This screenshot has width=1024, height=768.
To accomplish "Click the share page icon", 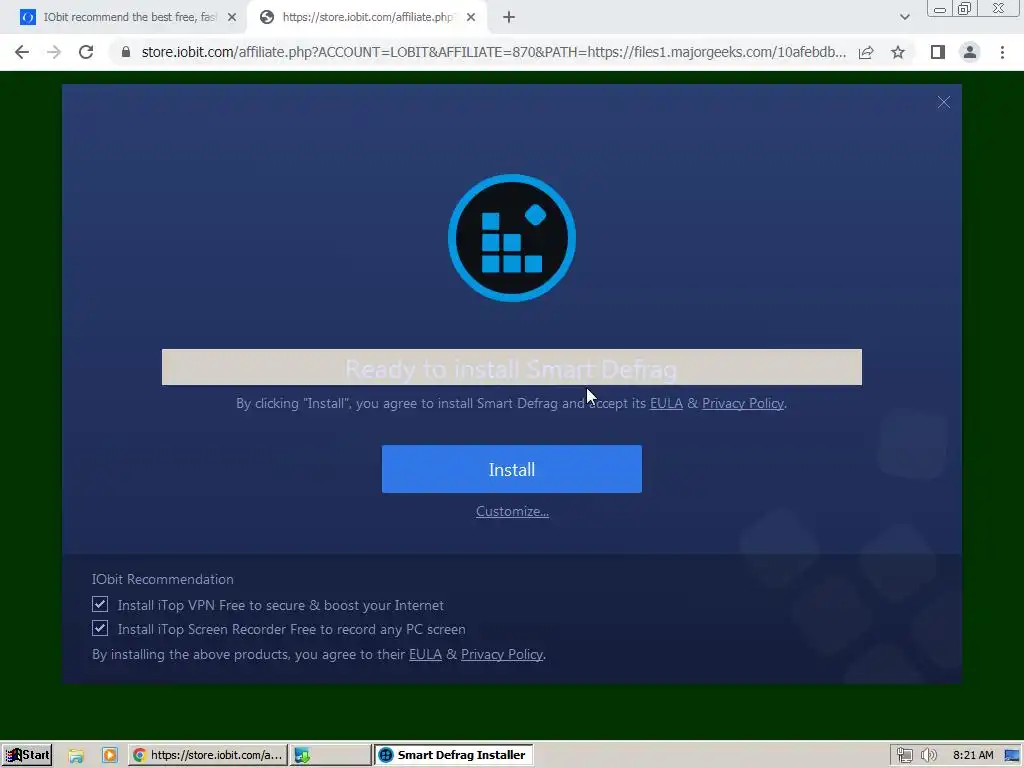I will click(866, 52).
